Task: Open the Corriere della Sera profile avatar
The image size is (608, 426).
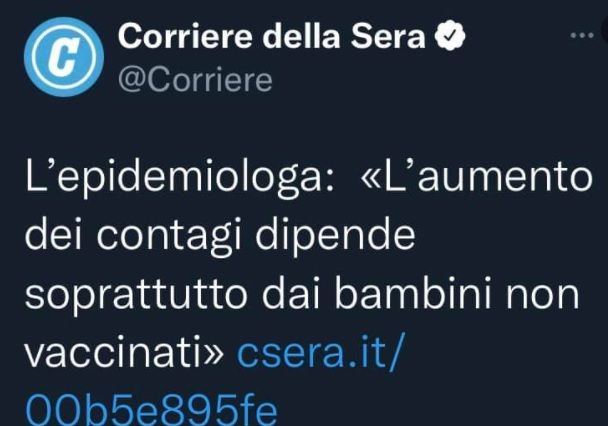Action: tap(64, 57)
